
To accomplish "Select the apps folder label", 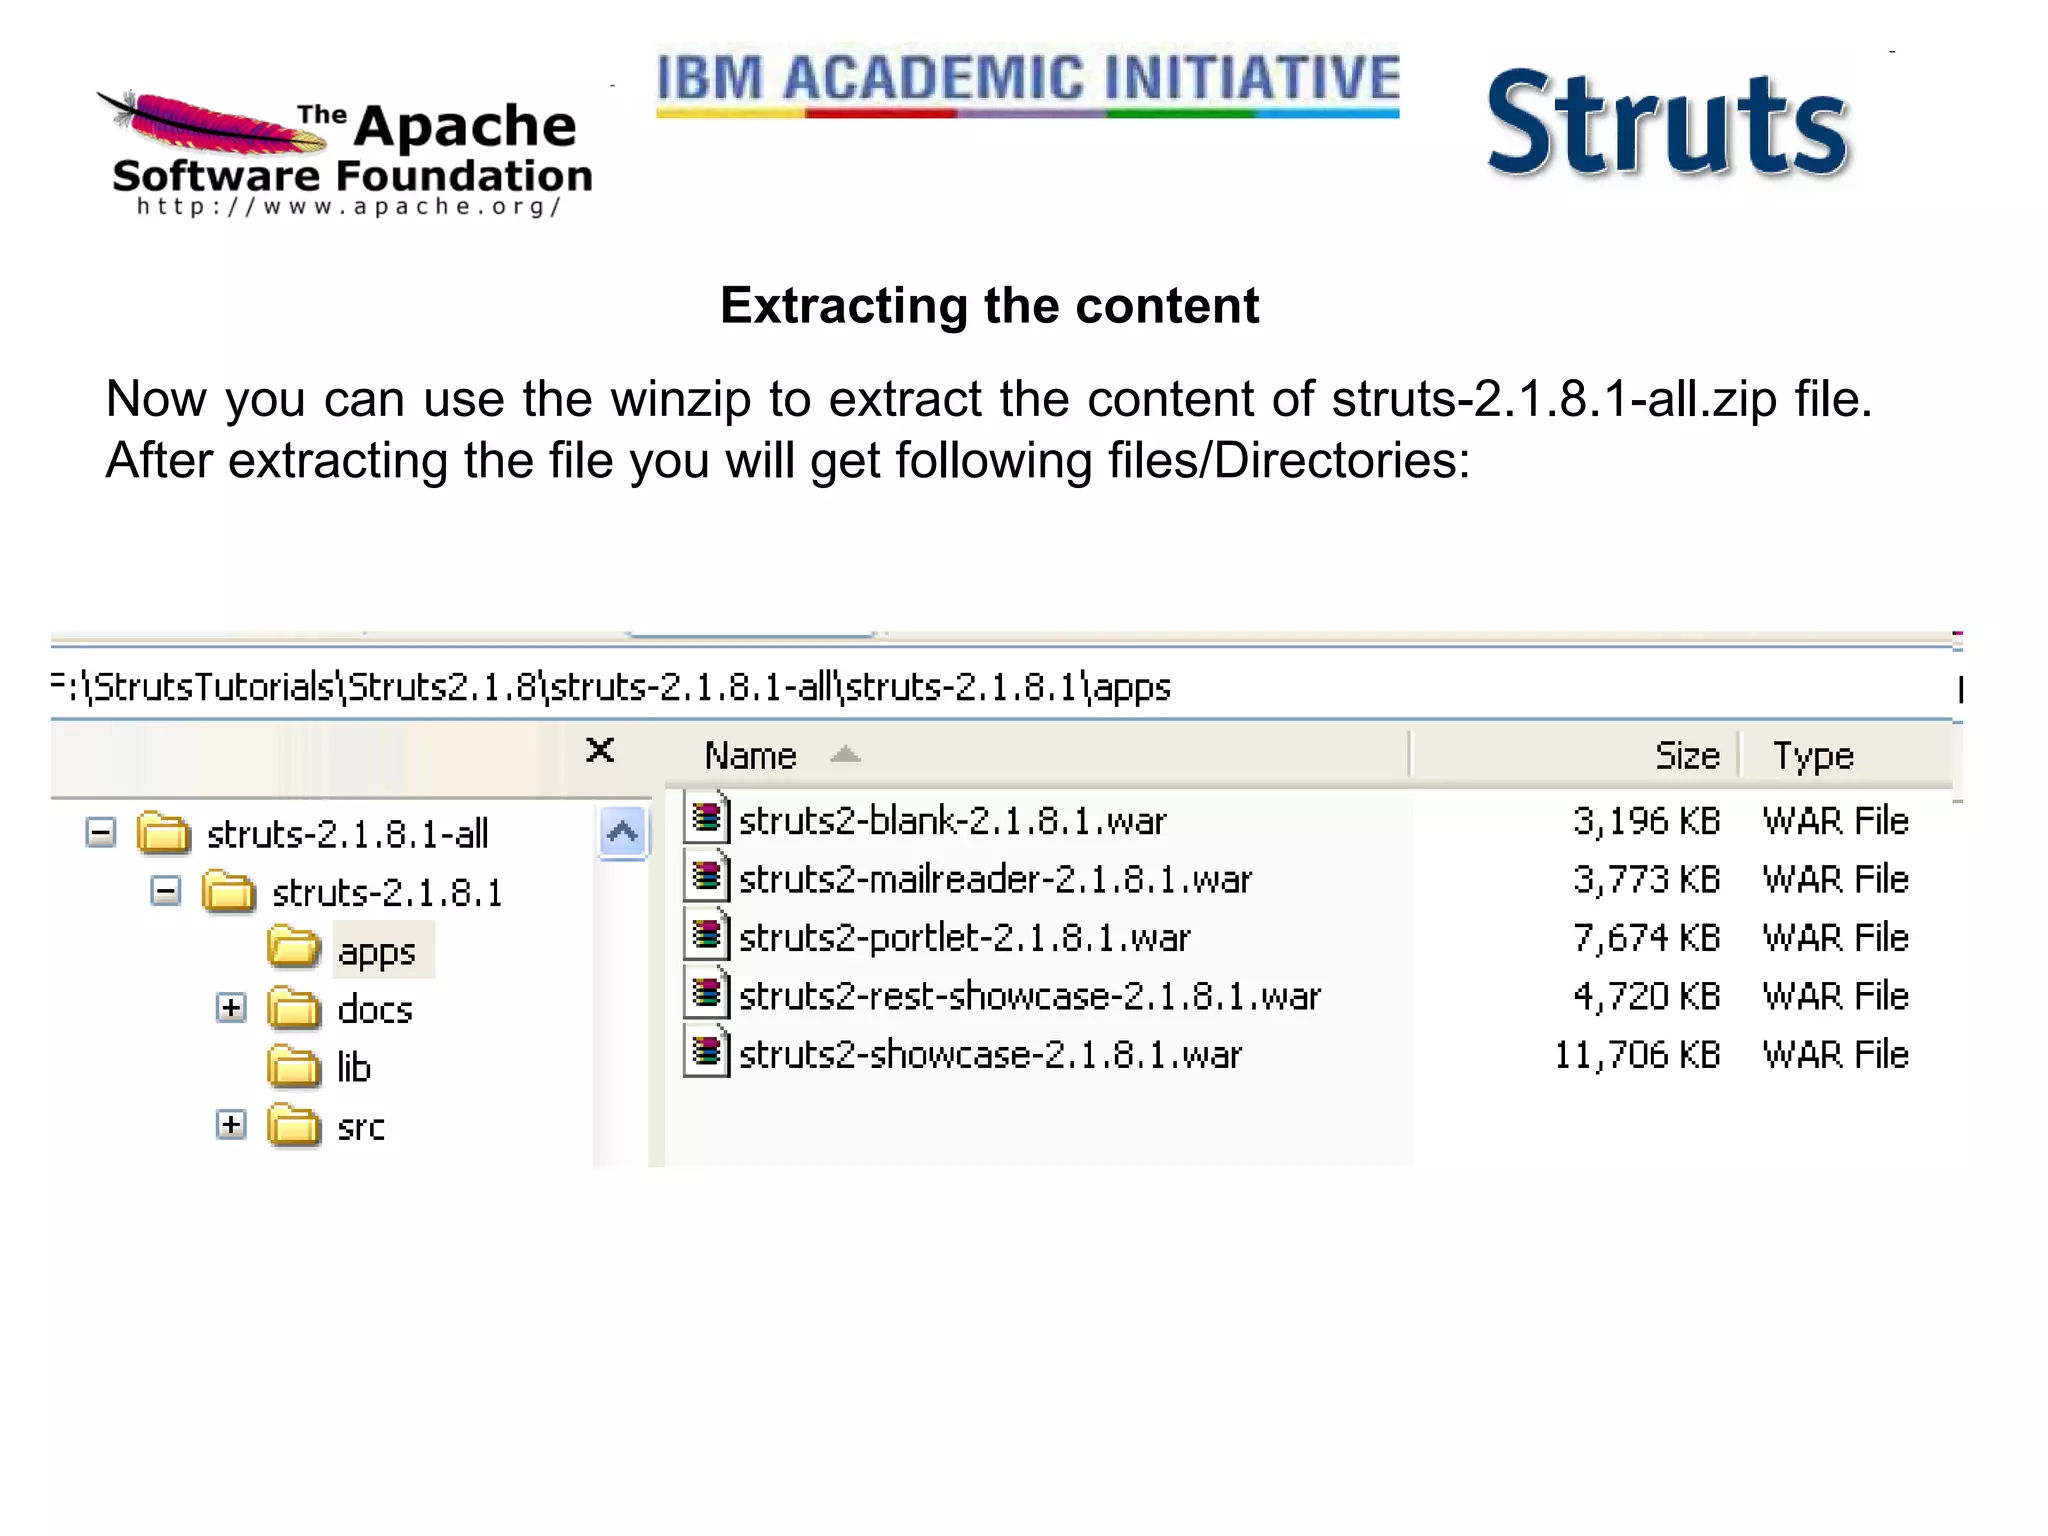I will [x=376, y=951].
